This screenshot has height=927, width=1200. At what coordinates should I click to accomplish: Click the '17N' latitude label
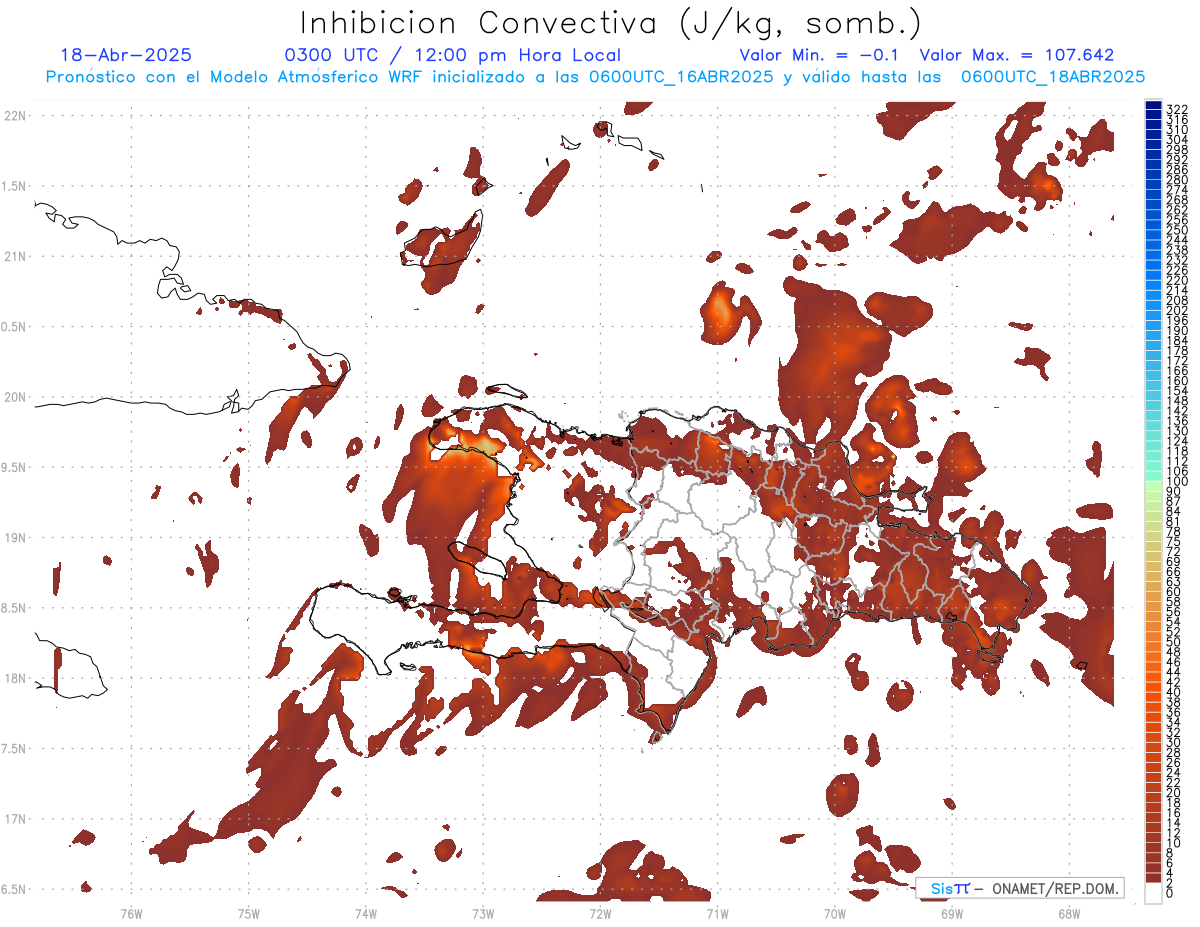coord(15,818)
